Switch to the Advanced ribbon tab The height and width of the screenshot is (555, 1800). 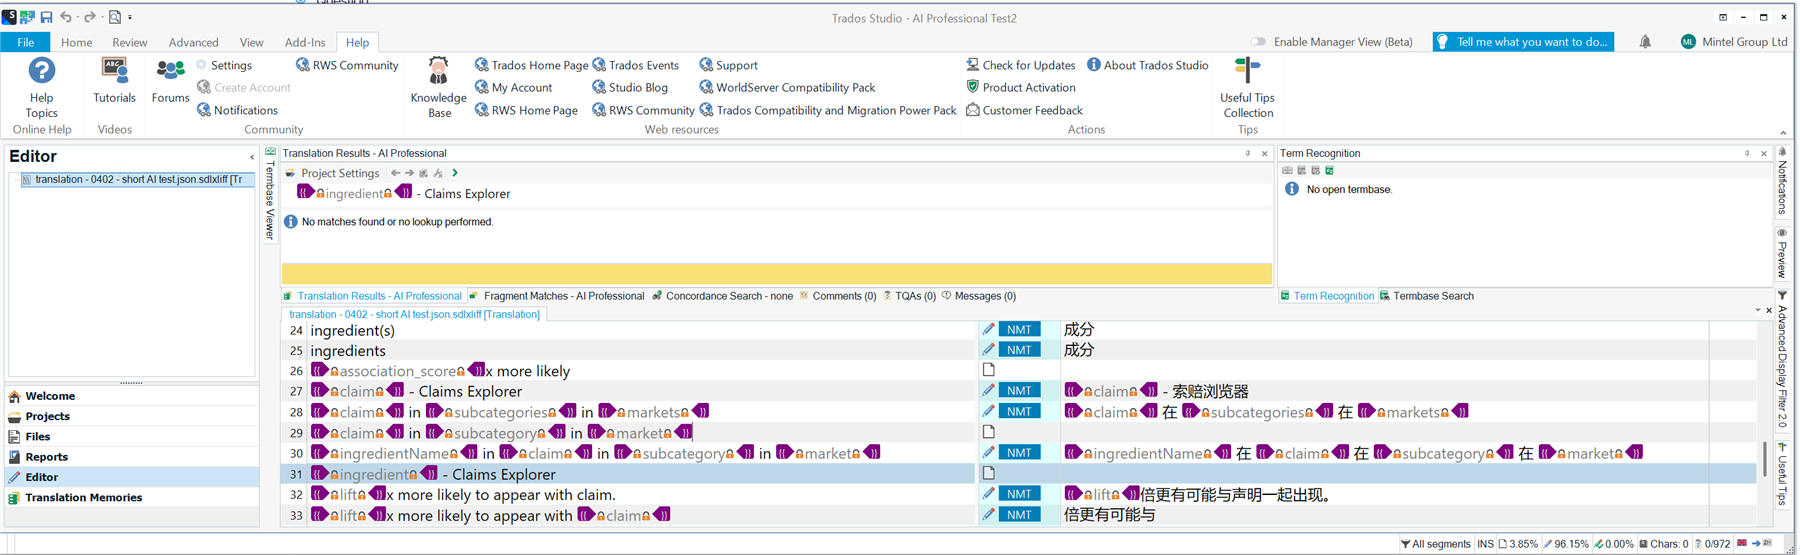(x=193, y=42)
